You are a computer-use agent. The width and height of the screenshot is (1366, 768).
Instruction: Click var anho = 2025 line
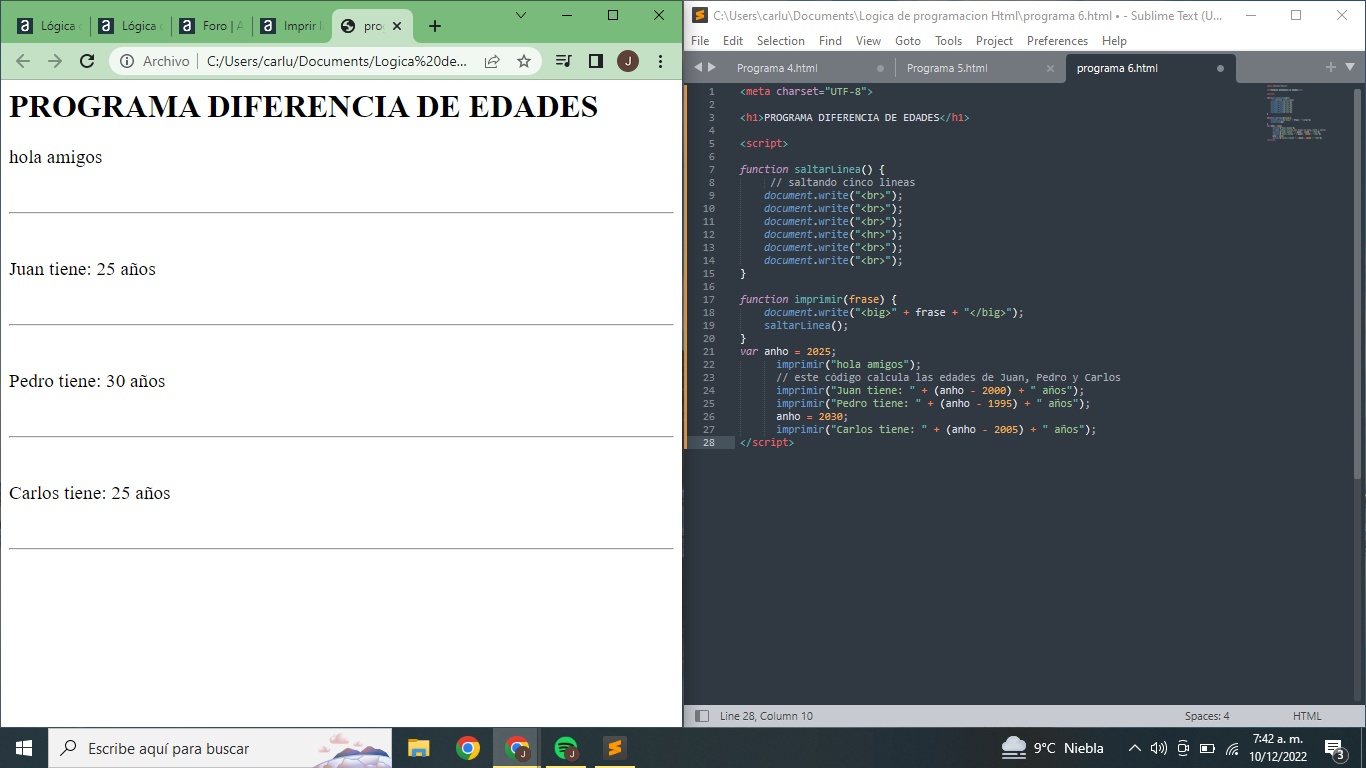click(x=788, y=351)
